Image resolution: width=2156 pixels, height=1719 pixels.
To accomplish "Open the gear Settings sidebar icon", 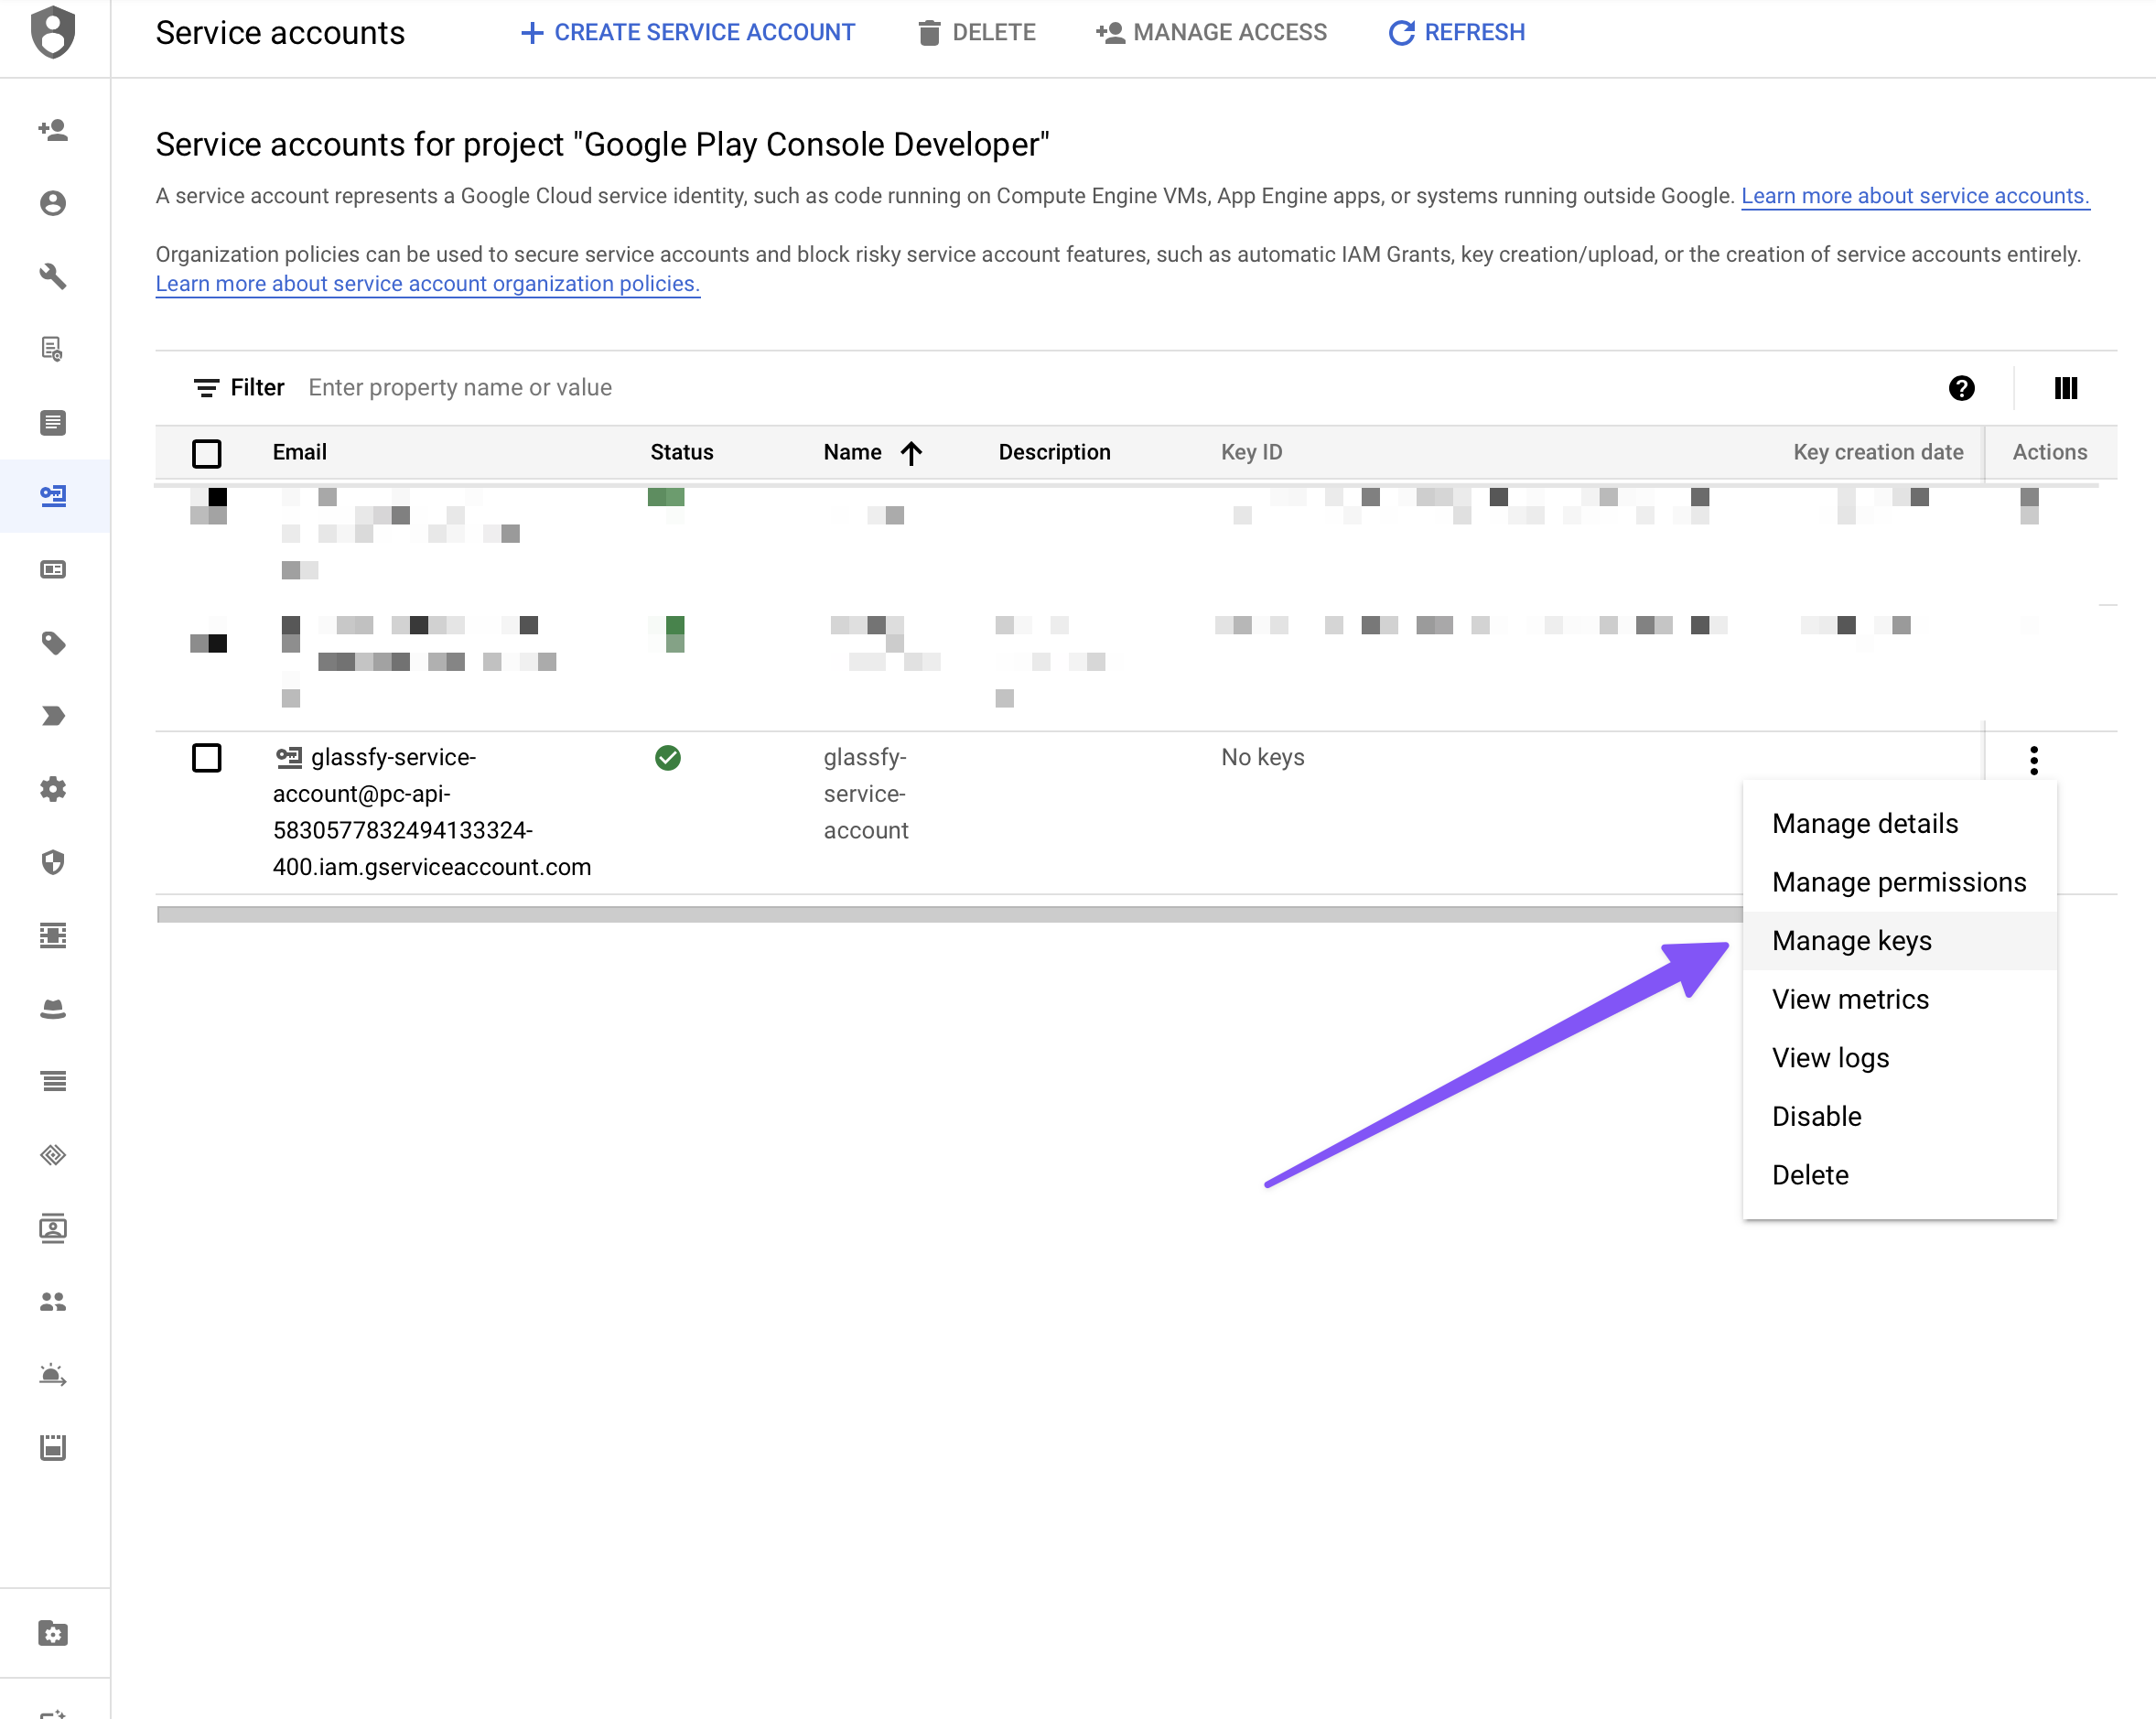I will coord(53,789).
